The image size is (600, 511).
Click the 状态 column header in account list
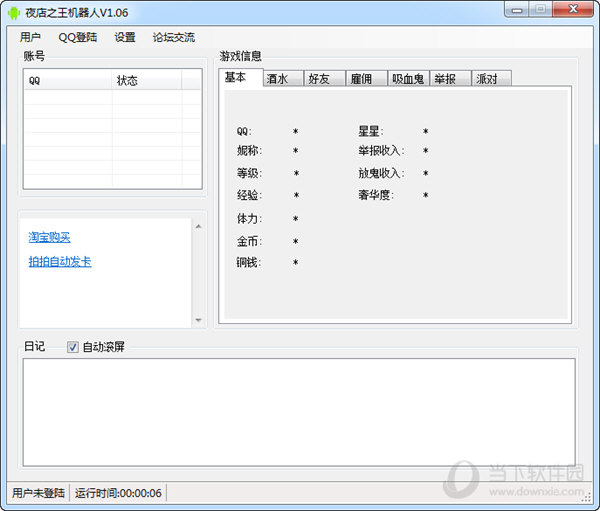147,80
